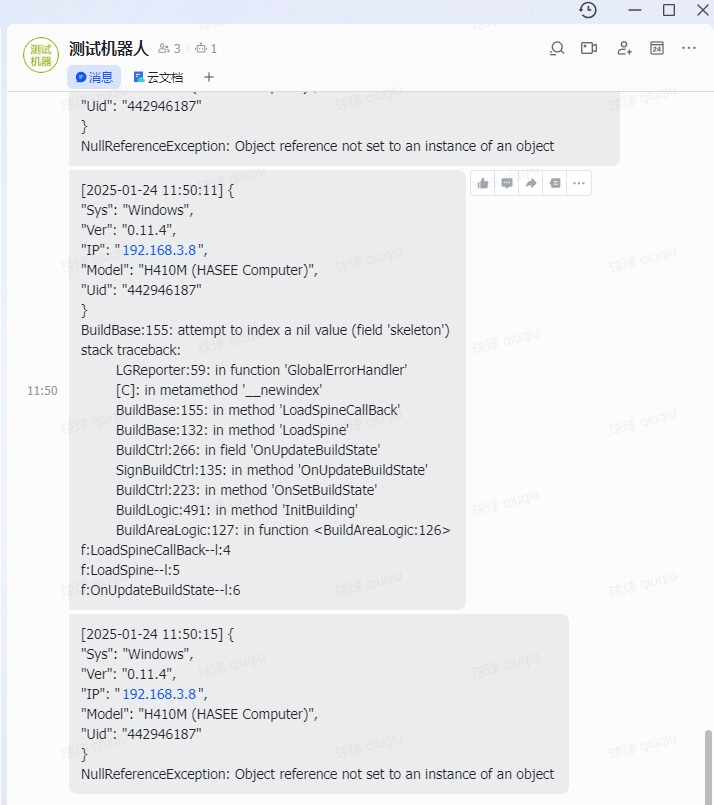
Task: Start a video meeting
Action: click(x=589, y=48)
